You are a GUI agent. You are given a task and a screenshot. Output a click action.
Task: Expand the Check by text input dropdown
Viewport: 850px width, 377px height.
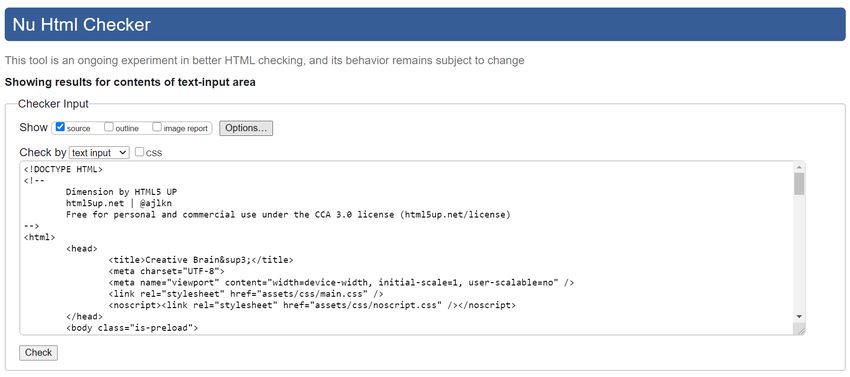99,153
